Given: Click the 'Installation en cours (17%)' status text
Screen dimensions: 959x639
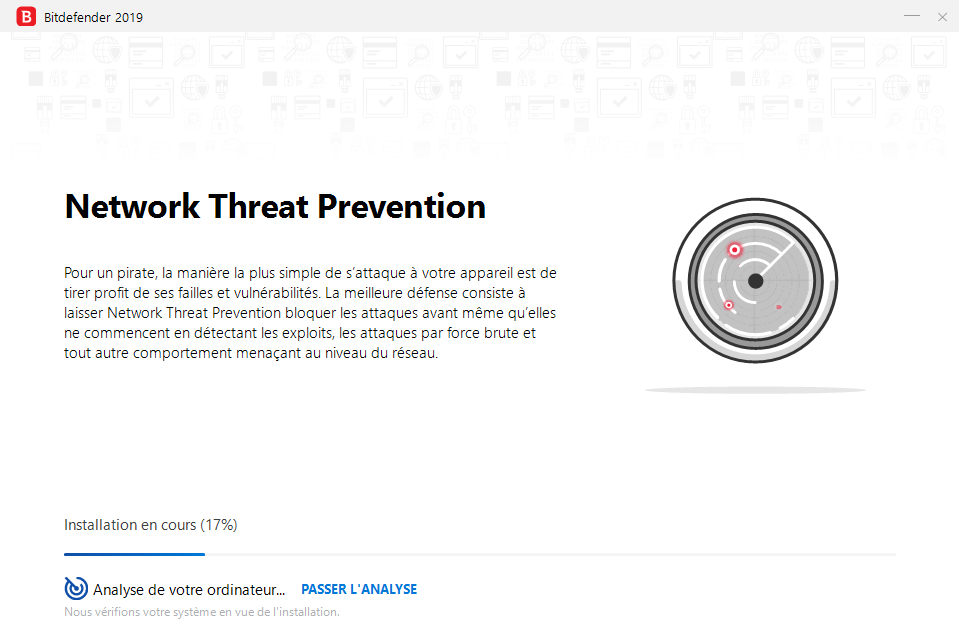Looking at the screenshot, I should coord(150,525).
